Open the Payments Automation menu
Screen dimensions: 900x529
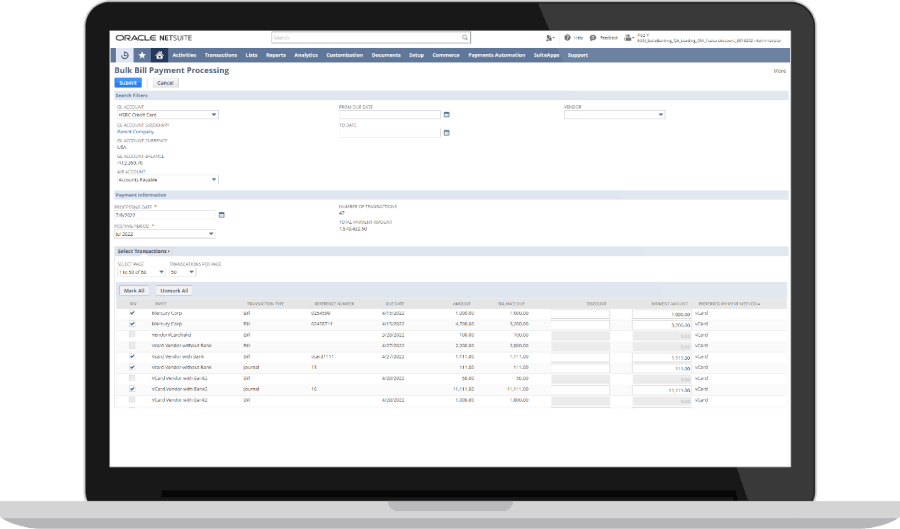tap(496, 55)
